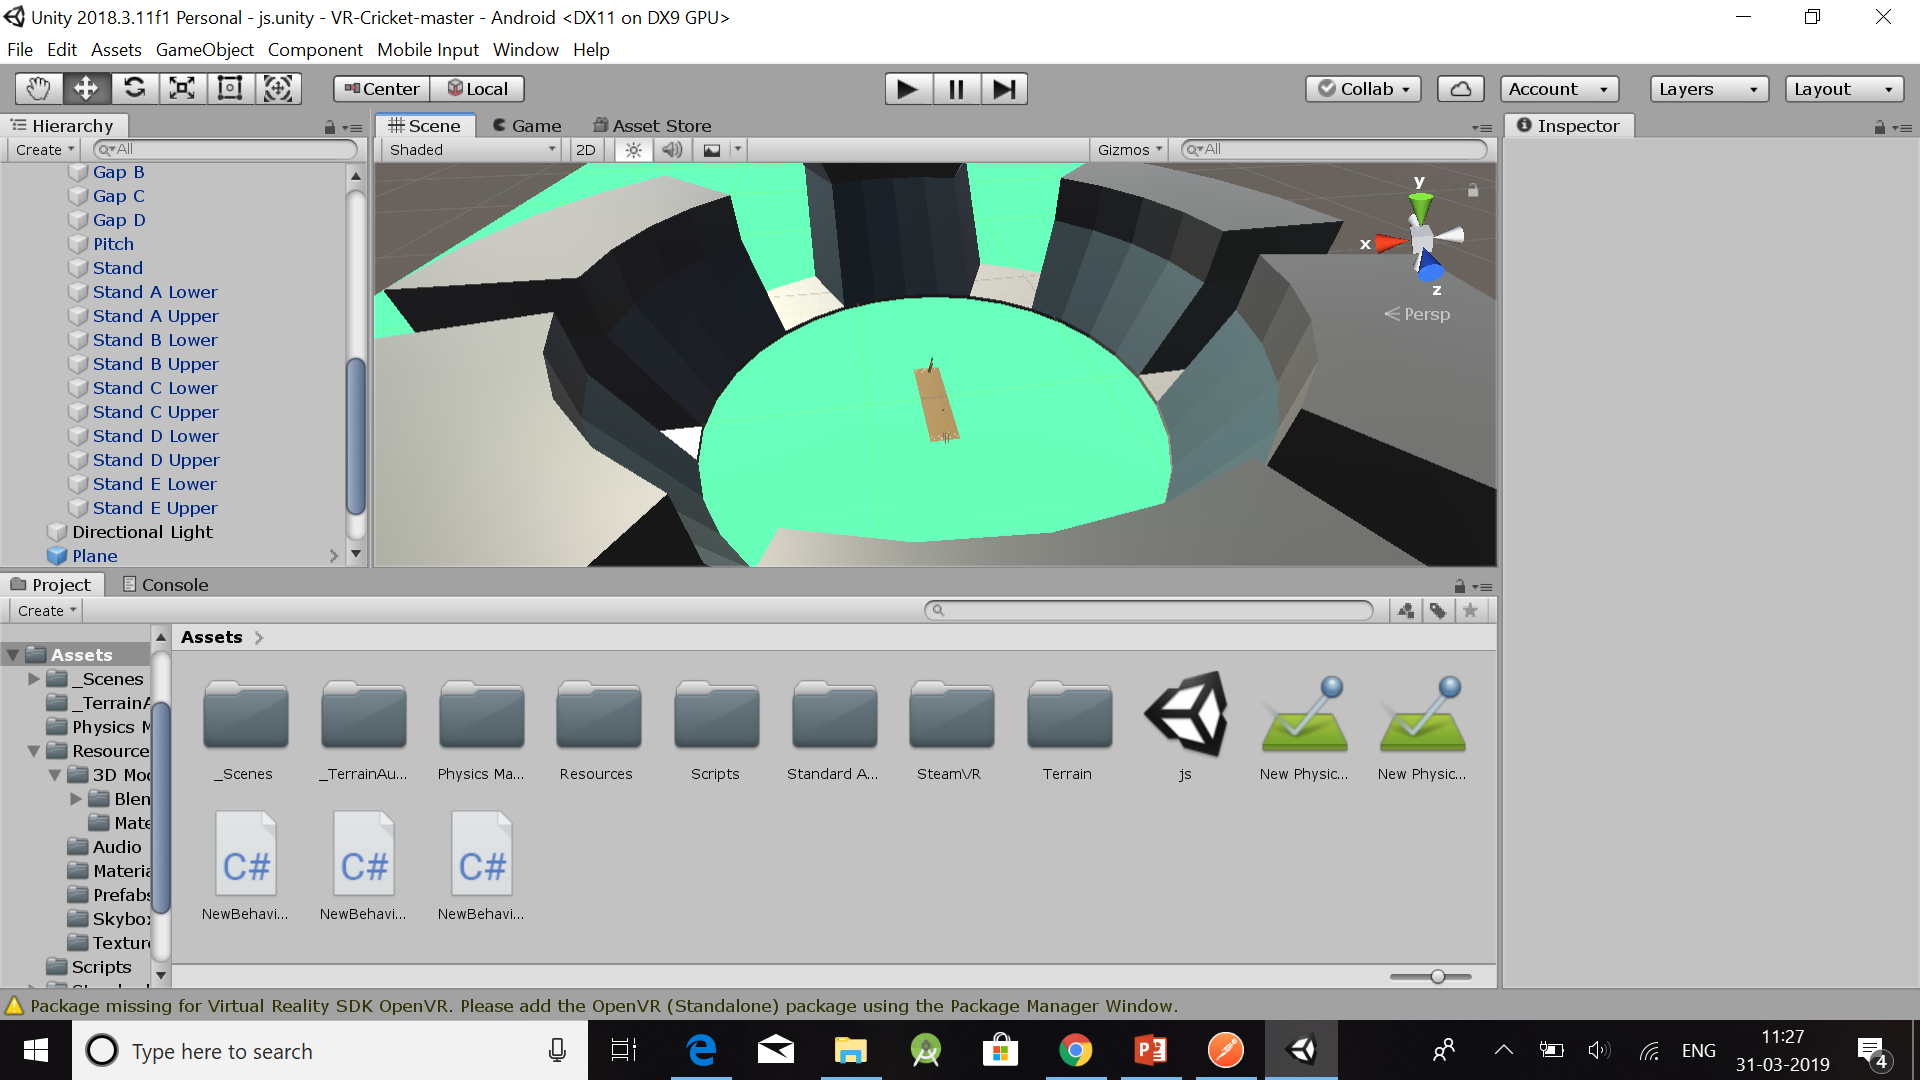Mute scene view audio
1920x1080 pixels.
[671, 149]
